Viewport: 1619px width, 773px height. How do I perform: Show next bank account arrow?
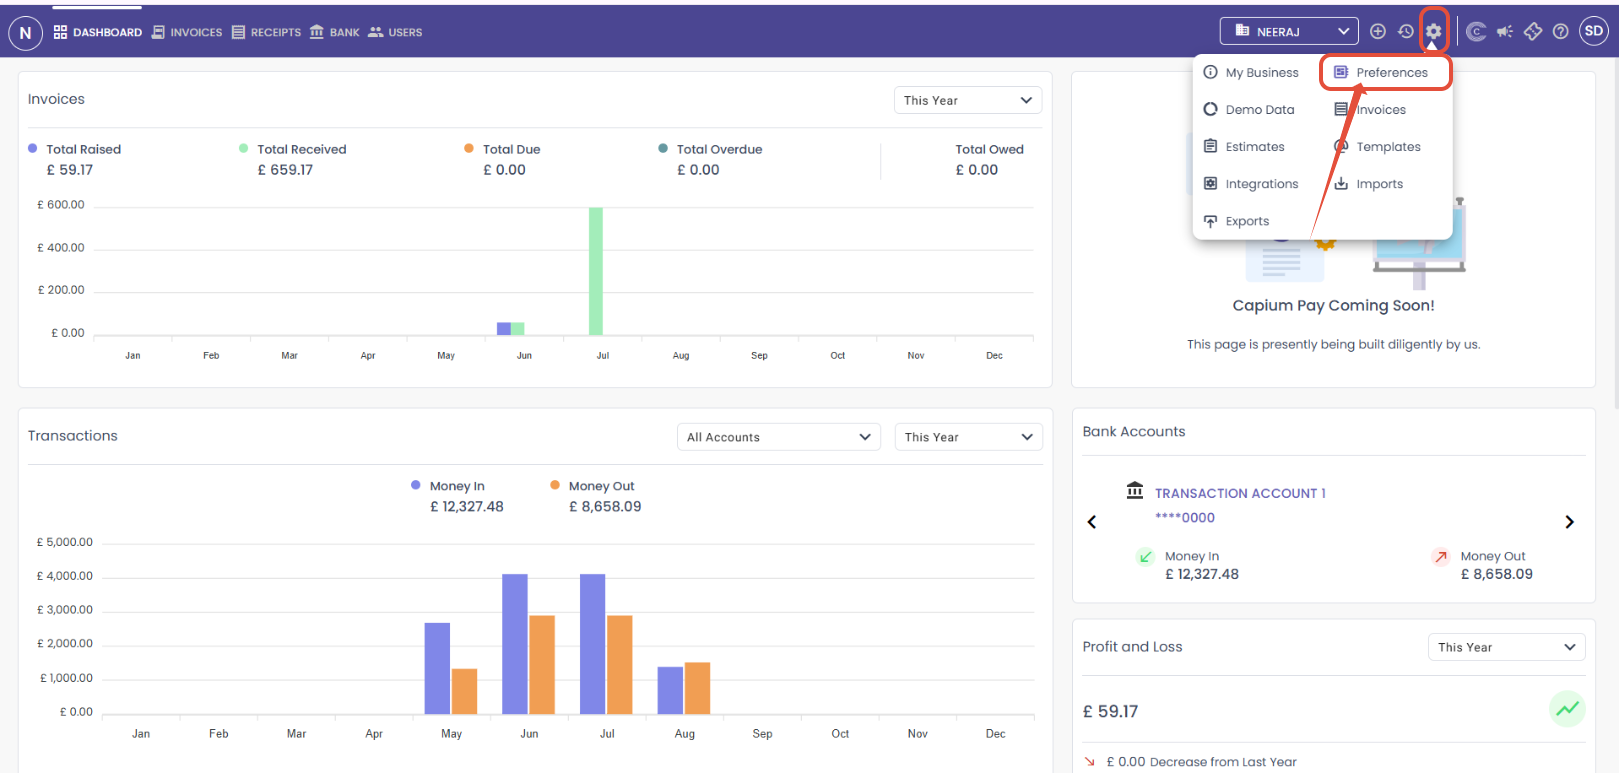(1569, 522)
